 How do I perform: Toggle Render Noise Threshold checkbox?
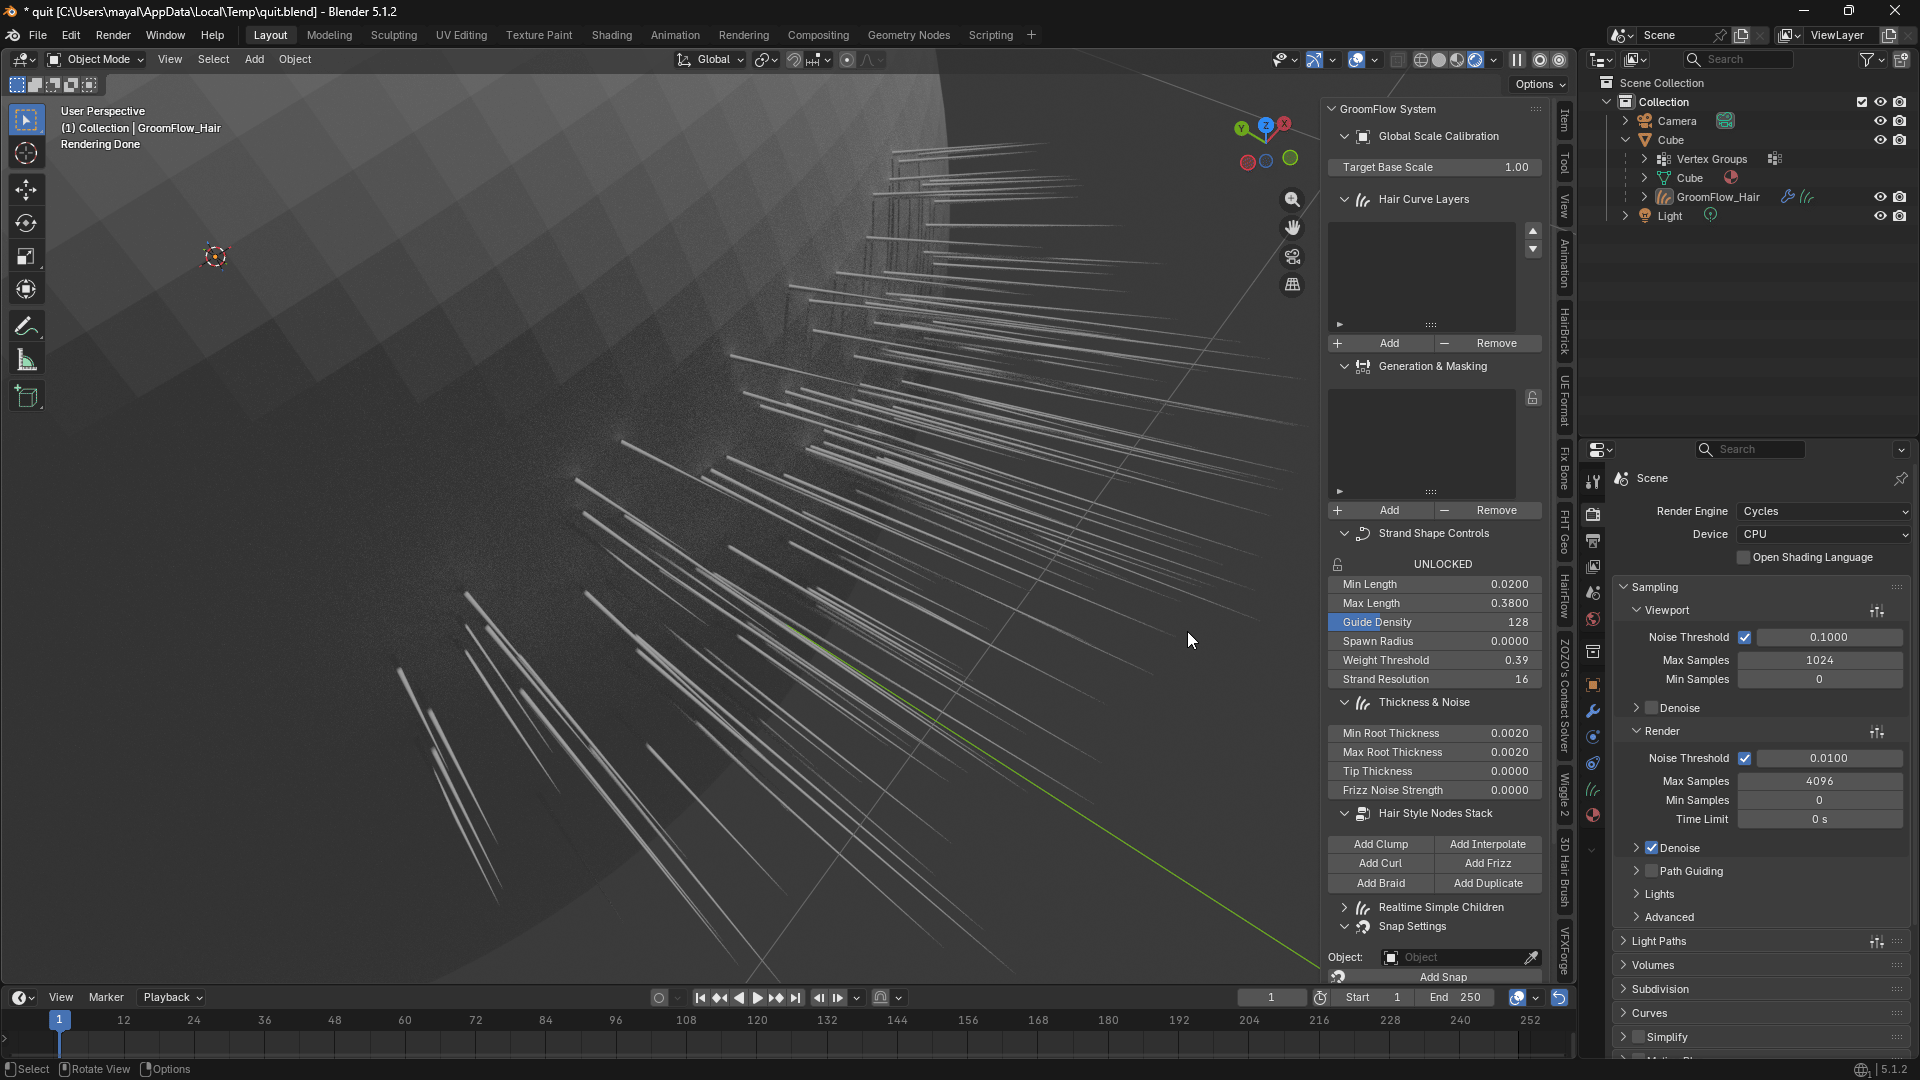coord(1745,759)
